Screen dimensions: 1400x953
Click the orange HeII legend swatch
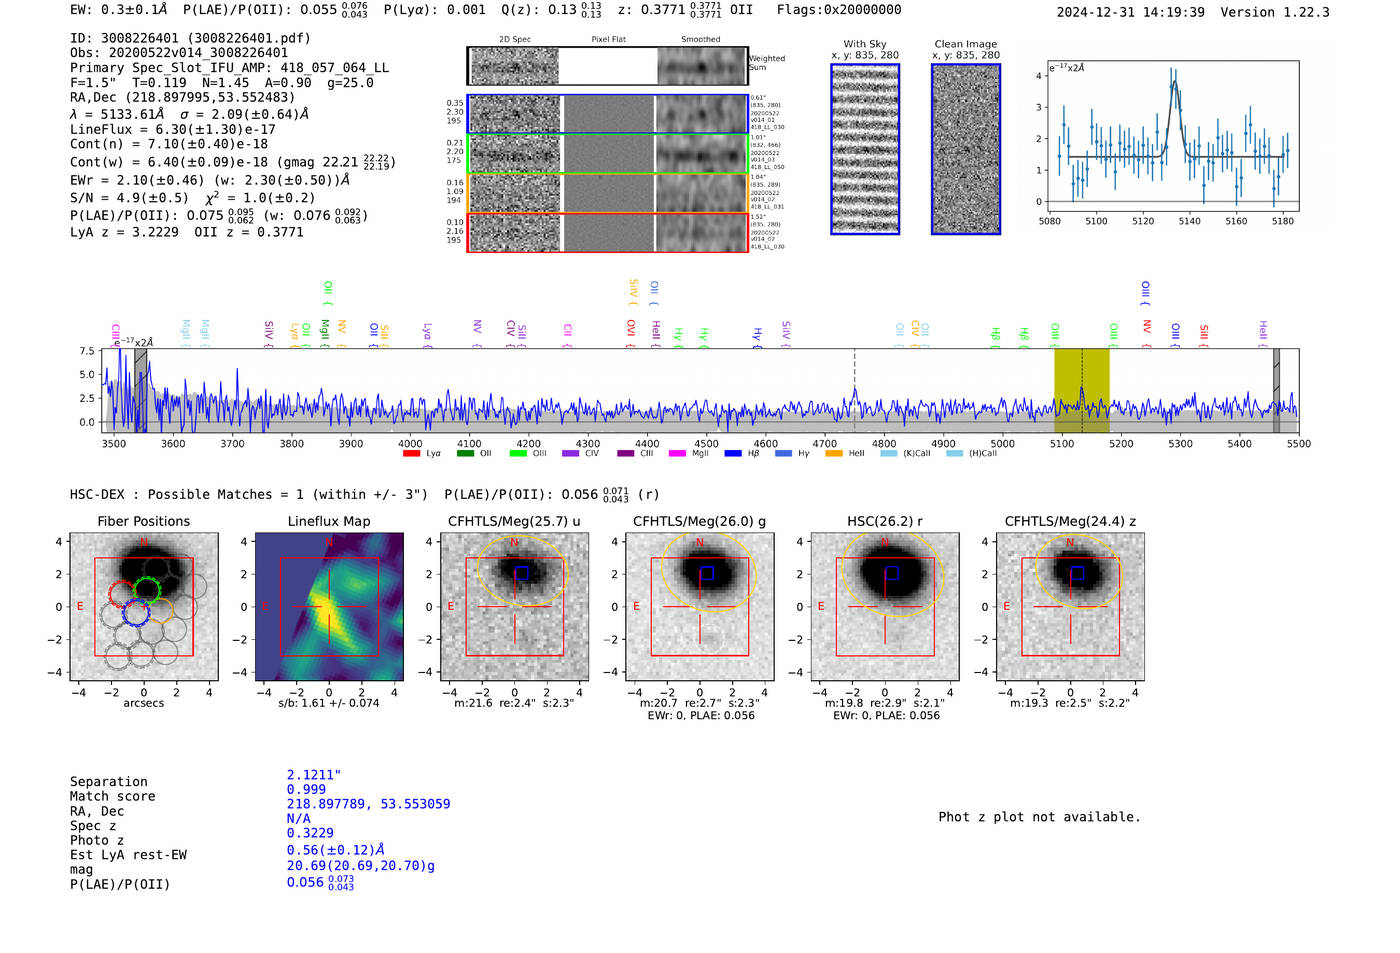point(834,454)
